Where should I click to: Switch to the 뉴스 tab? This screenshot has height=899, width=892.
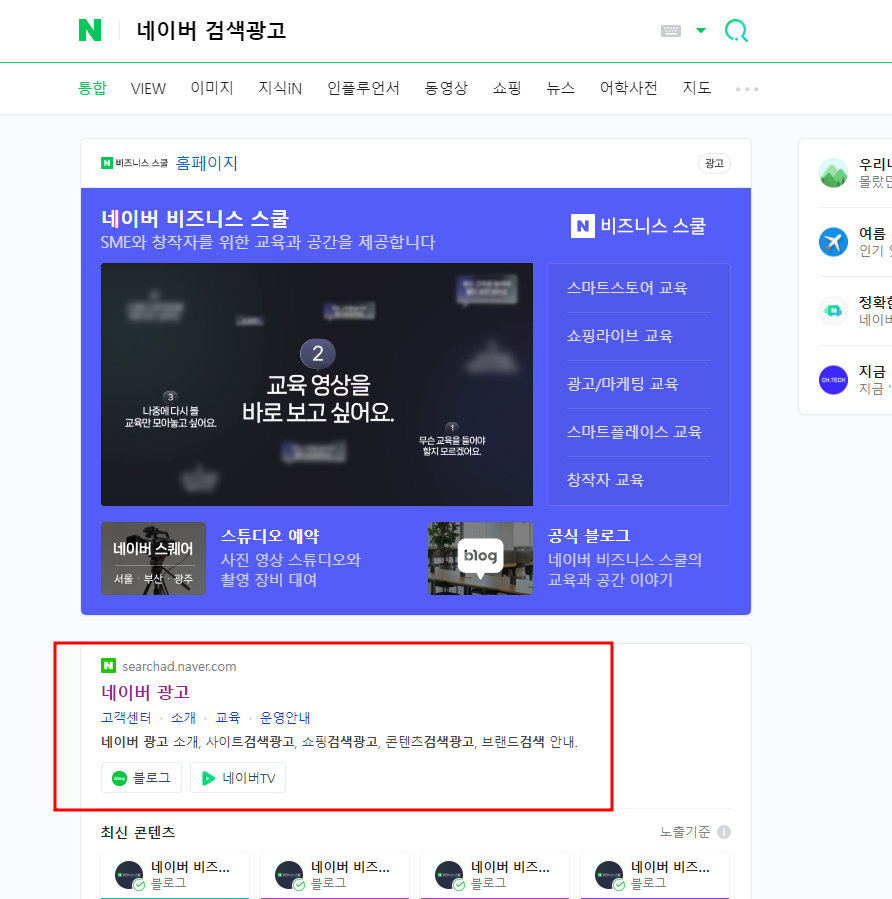coord(561,88)
